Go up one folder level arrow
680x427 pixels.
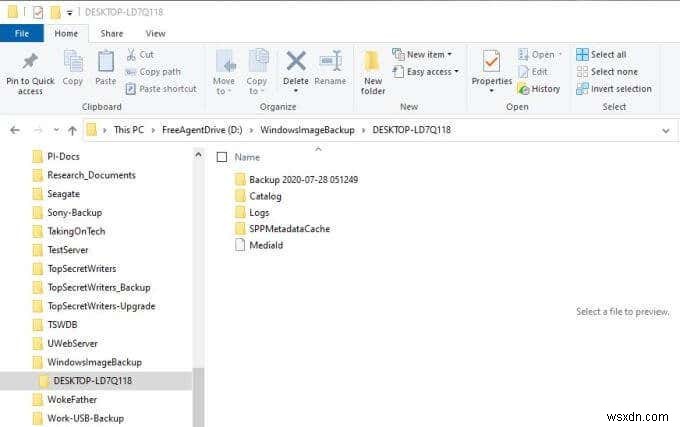point(72,130)
